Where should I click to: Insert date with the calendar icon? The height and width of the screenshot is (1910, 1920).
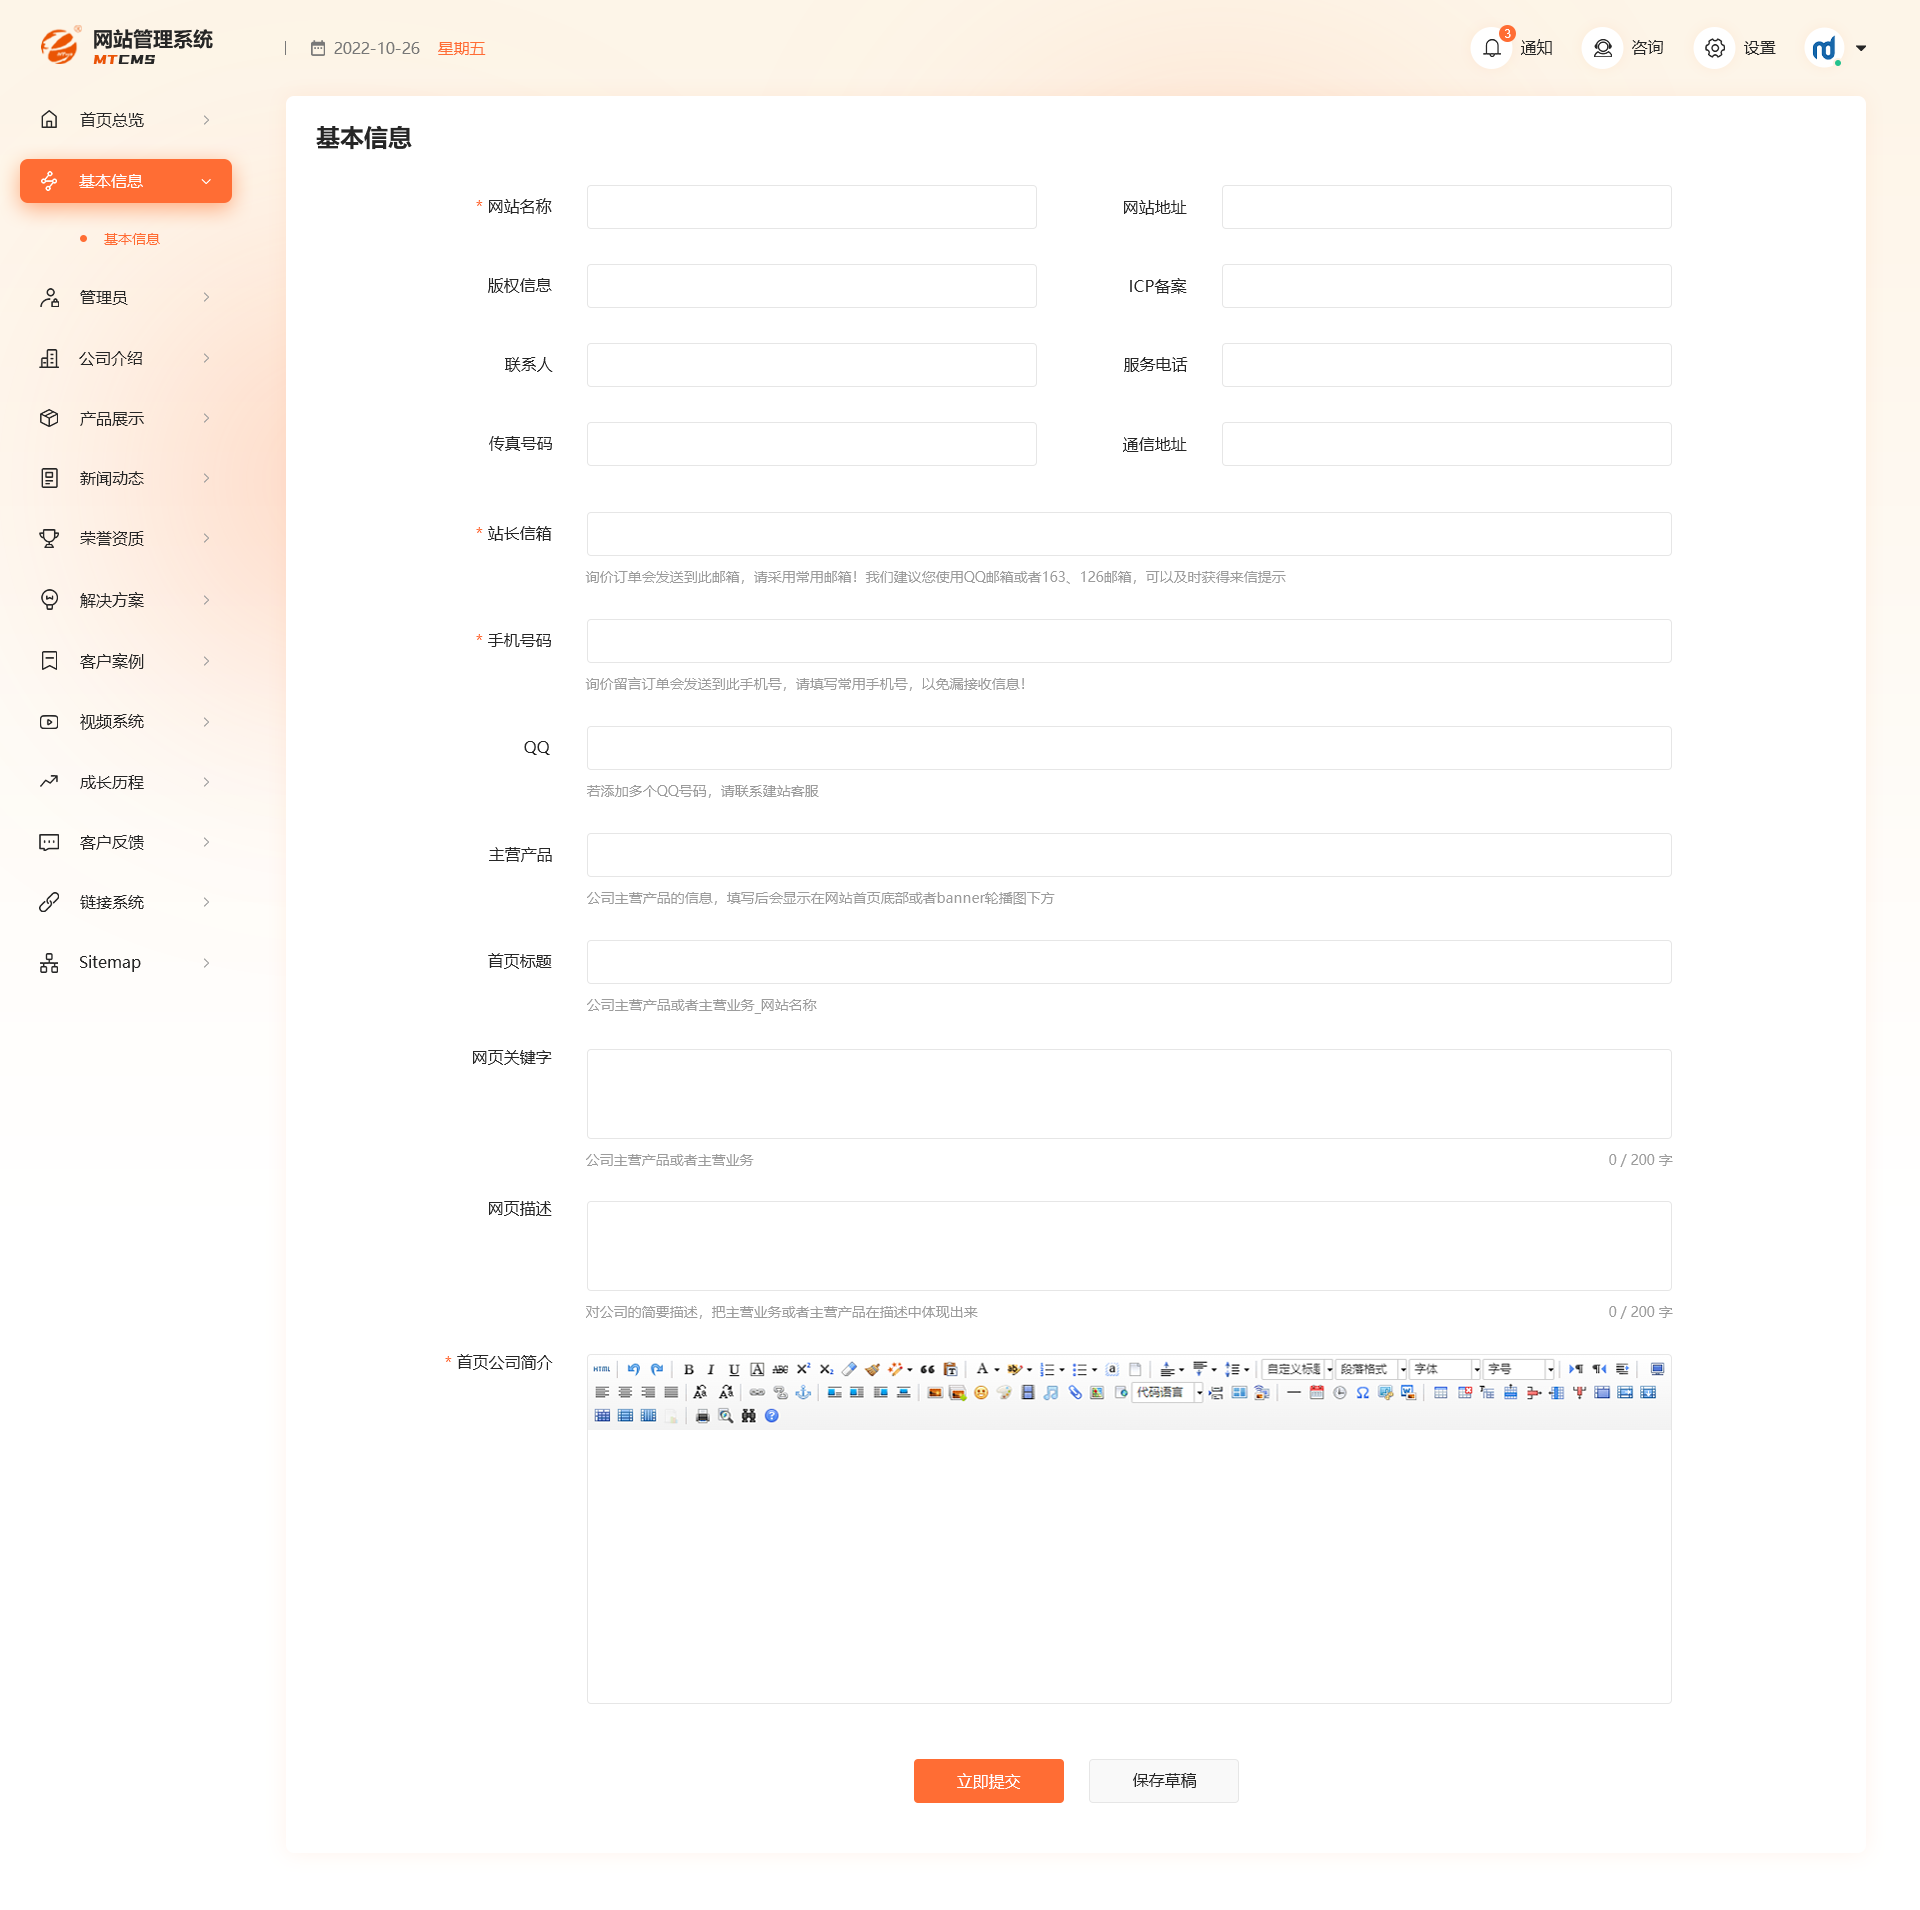click(x=1316, y=1392)
